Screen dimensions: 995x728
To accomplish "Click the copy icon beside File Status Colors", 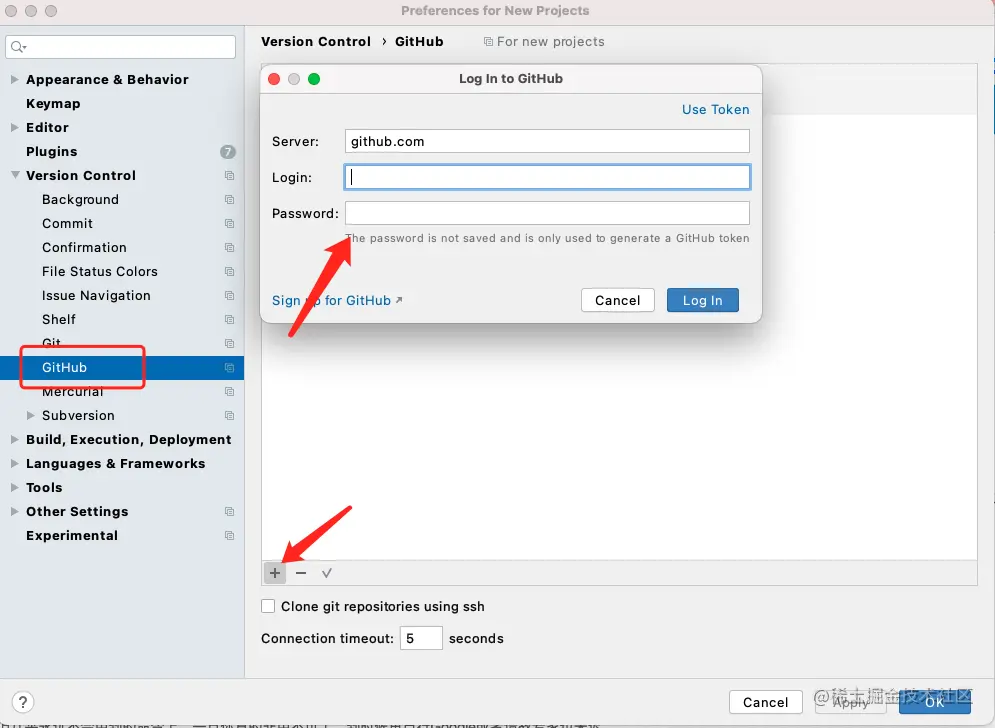I will [x=230, y=272].
